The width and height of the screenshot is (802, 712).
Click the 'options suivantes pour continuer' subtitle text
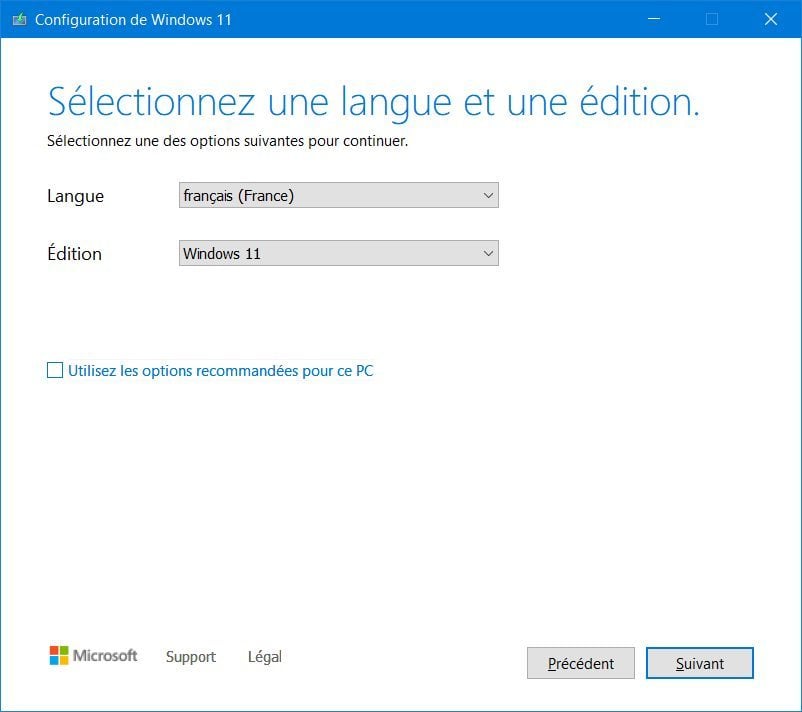click(299, 141)
